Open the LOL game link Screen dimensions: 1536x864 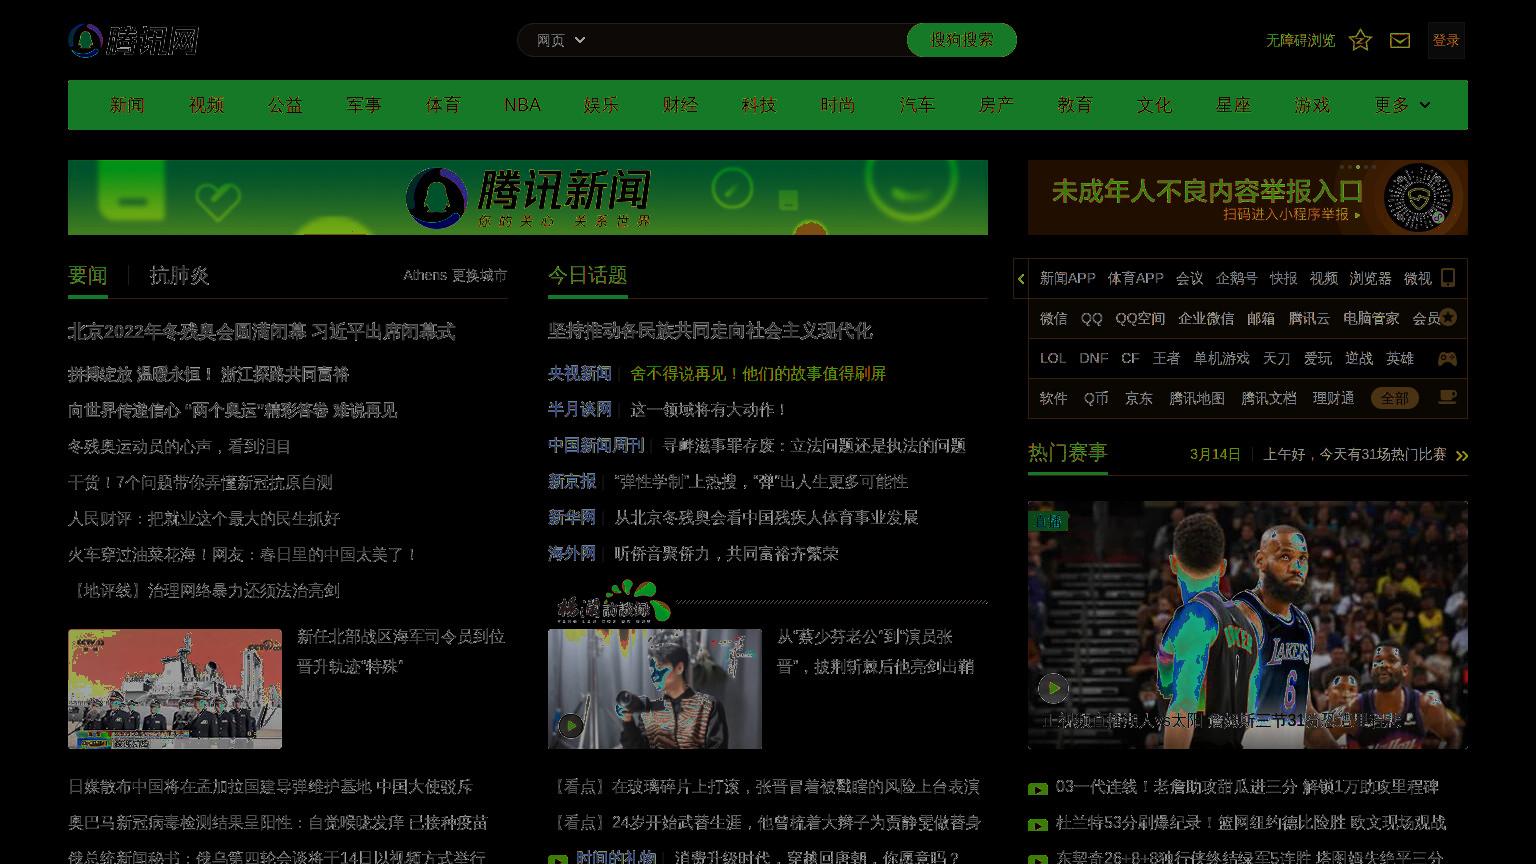click(x=1053, y=358)
